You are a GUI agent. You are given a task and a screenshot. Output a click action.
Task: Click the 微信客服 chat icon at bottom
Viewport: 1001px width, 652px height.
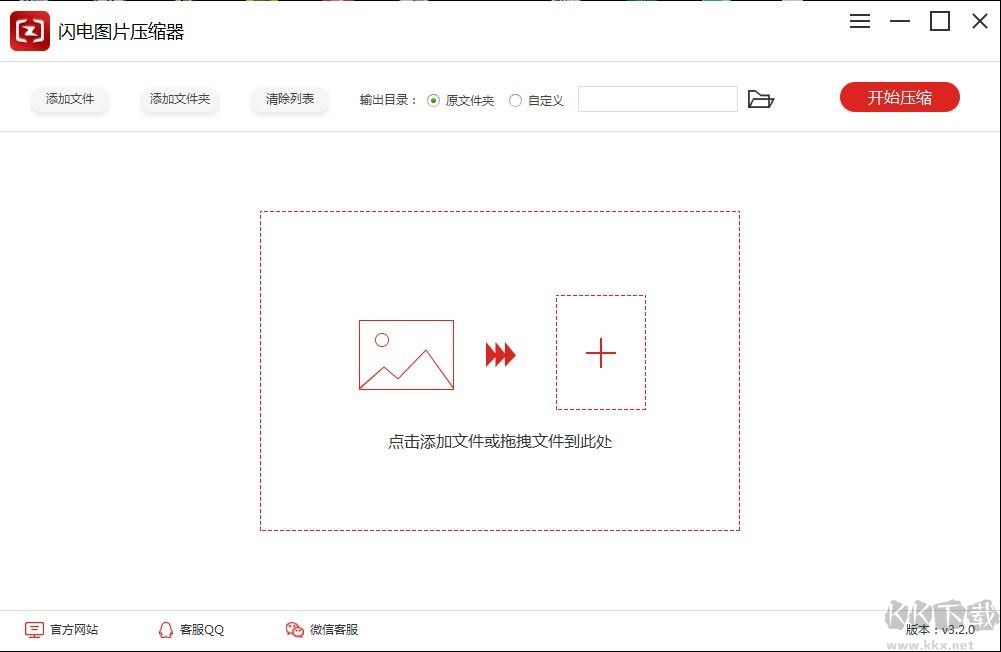[x=294, y=630]
